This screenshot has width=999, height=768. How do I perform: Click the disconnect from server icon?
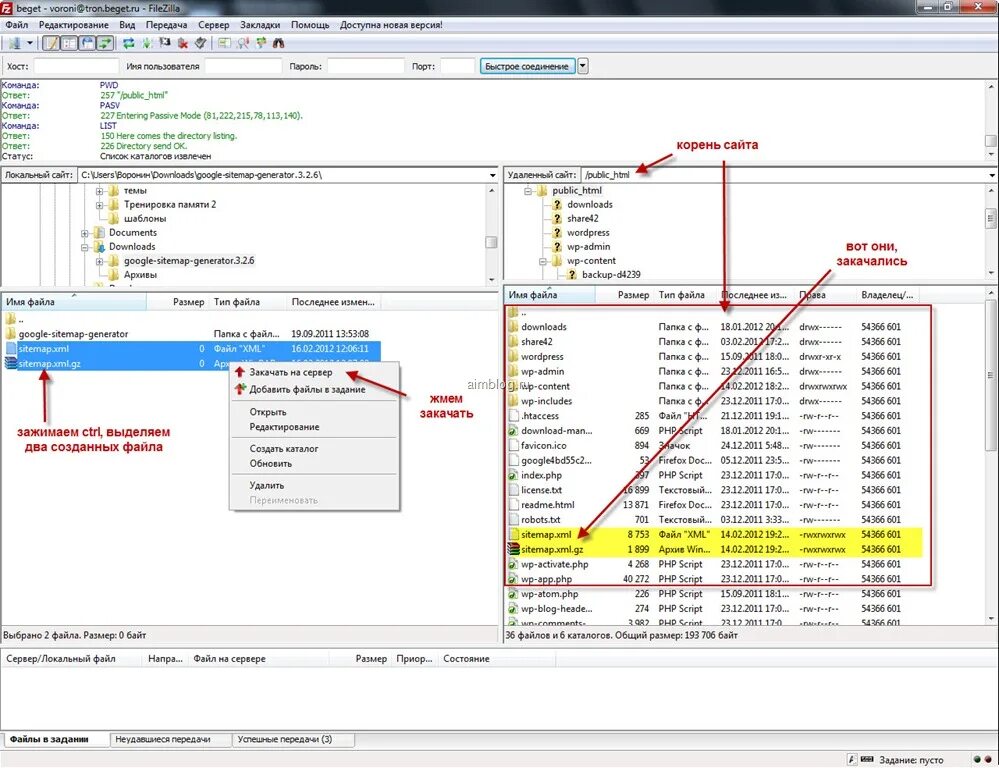[183, 43]
